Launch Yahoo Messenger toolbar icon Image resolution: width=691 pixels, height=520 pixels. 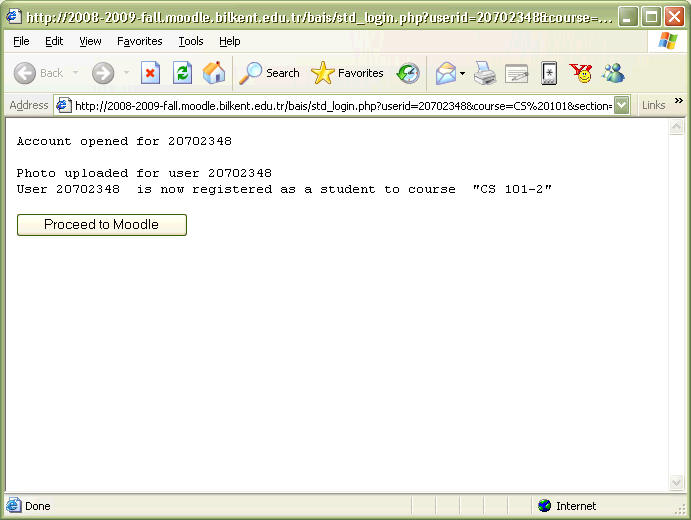tap(581, 73)
